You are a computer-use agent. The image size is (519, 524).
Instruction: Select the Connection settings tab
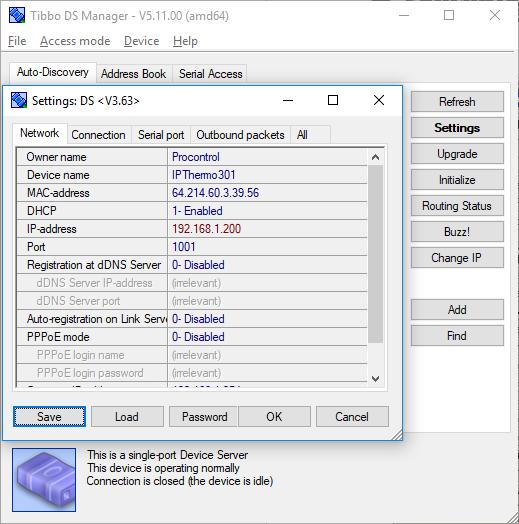(99, 135)
